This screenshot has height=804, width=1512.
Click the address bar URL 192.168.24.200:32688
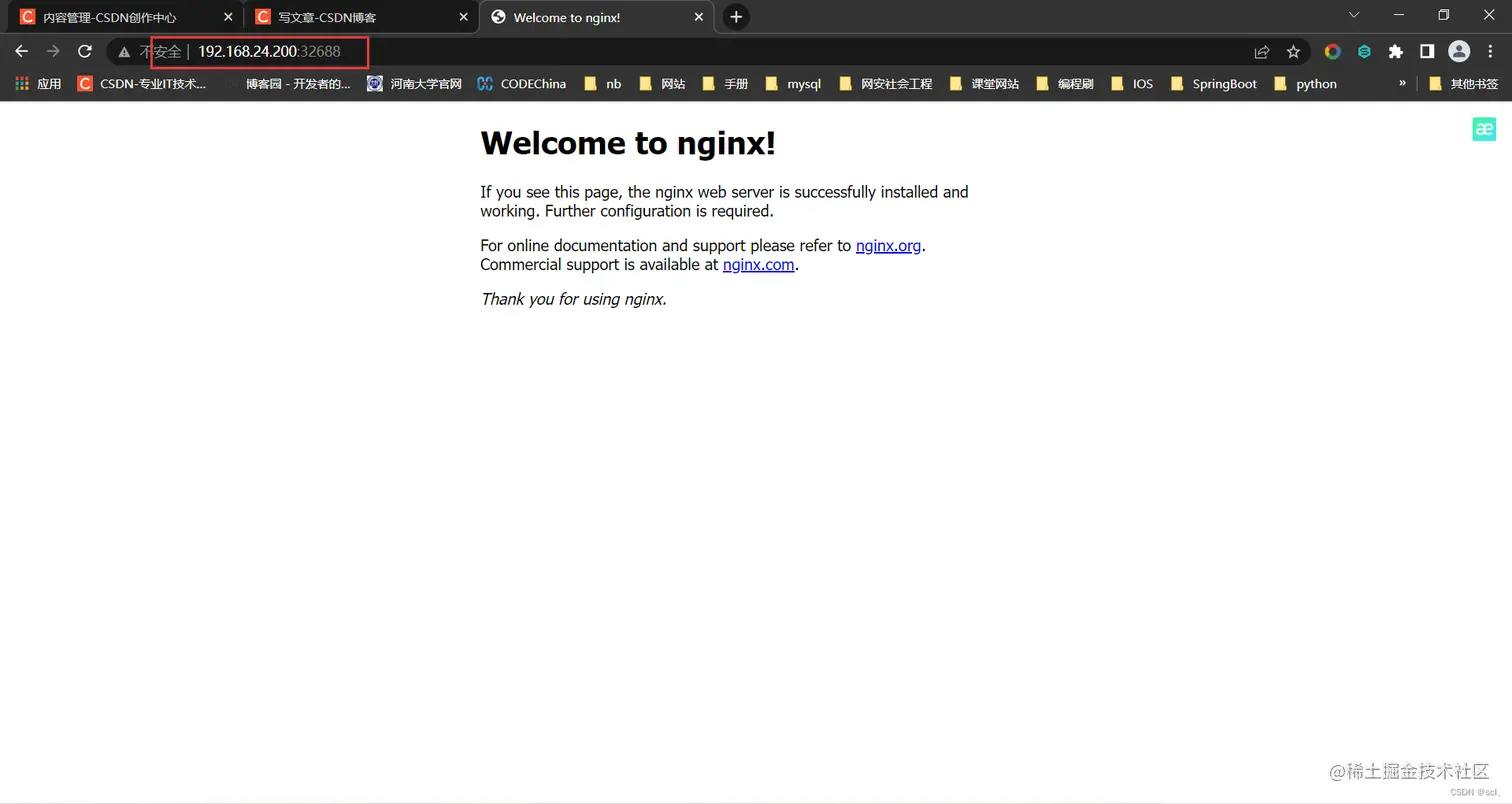[269, 51]
